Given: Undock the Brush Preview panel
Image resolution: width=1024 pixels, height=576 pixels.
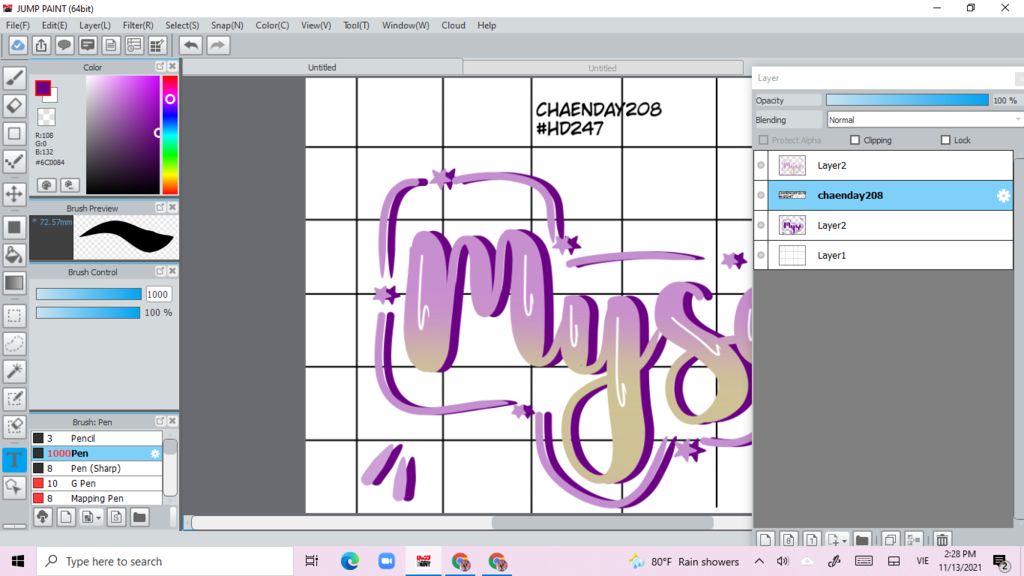Looking at the screenshot, I should point(160,207).
